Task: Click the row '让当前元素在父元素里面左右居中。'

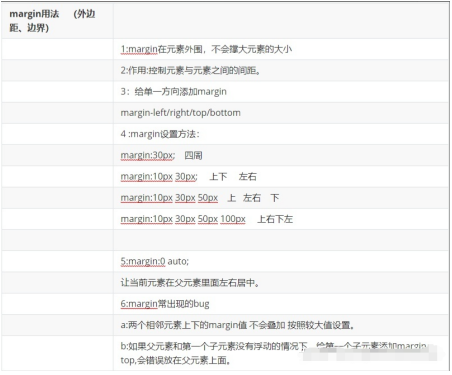Action: pyautogui.click(x=225, y=283)
